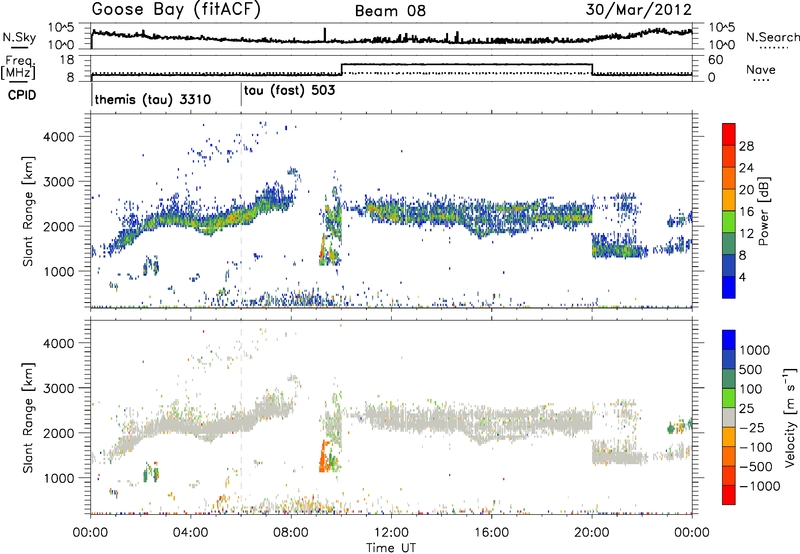Click the tau (fast) 503 CPID entry

(x=289, y=91)
